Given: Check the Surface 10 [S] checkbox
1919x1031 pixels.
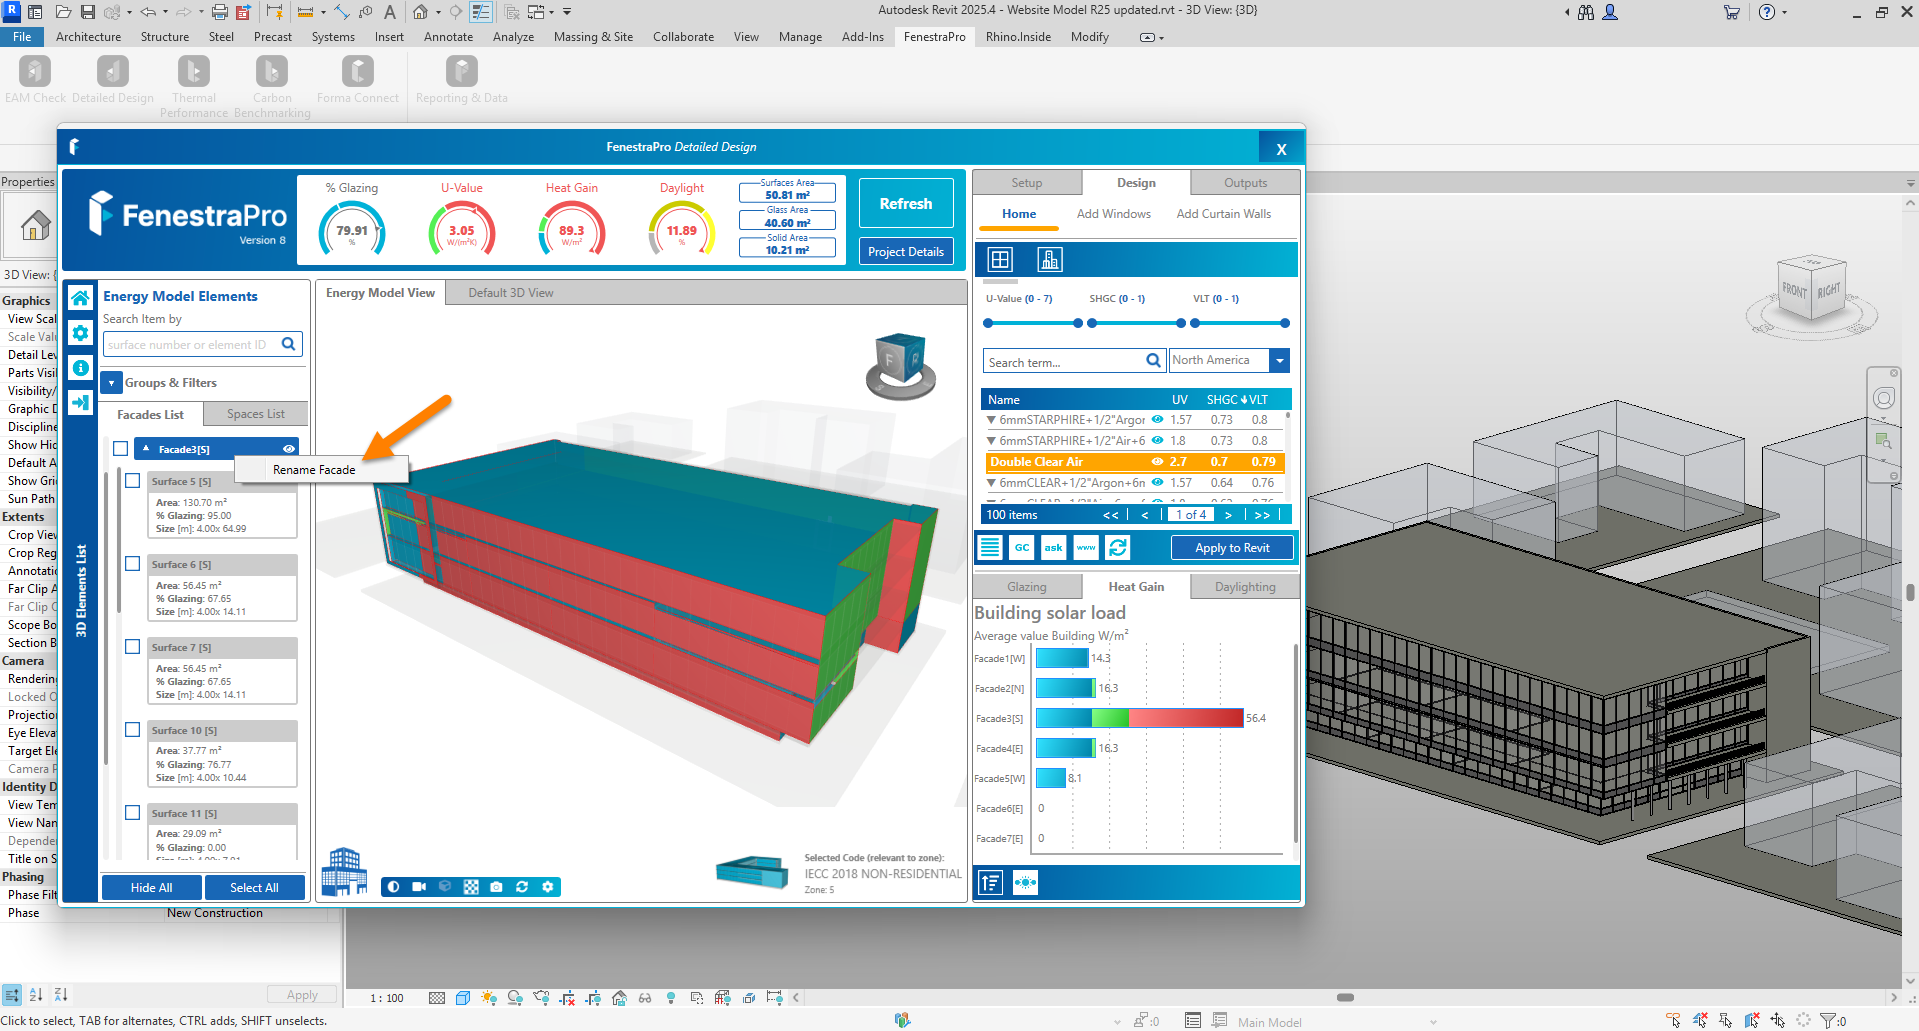Looking at the screenshot, I should [x=132, y=730].
